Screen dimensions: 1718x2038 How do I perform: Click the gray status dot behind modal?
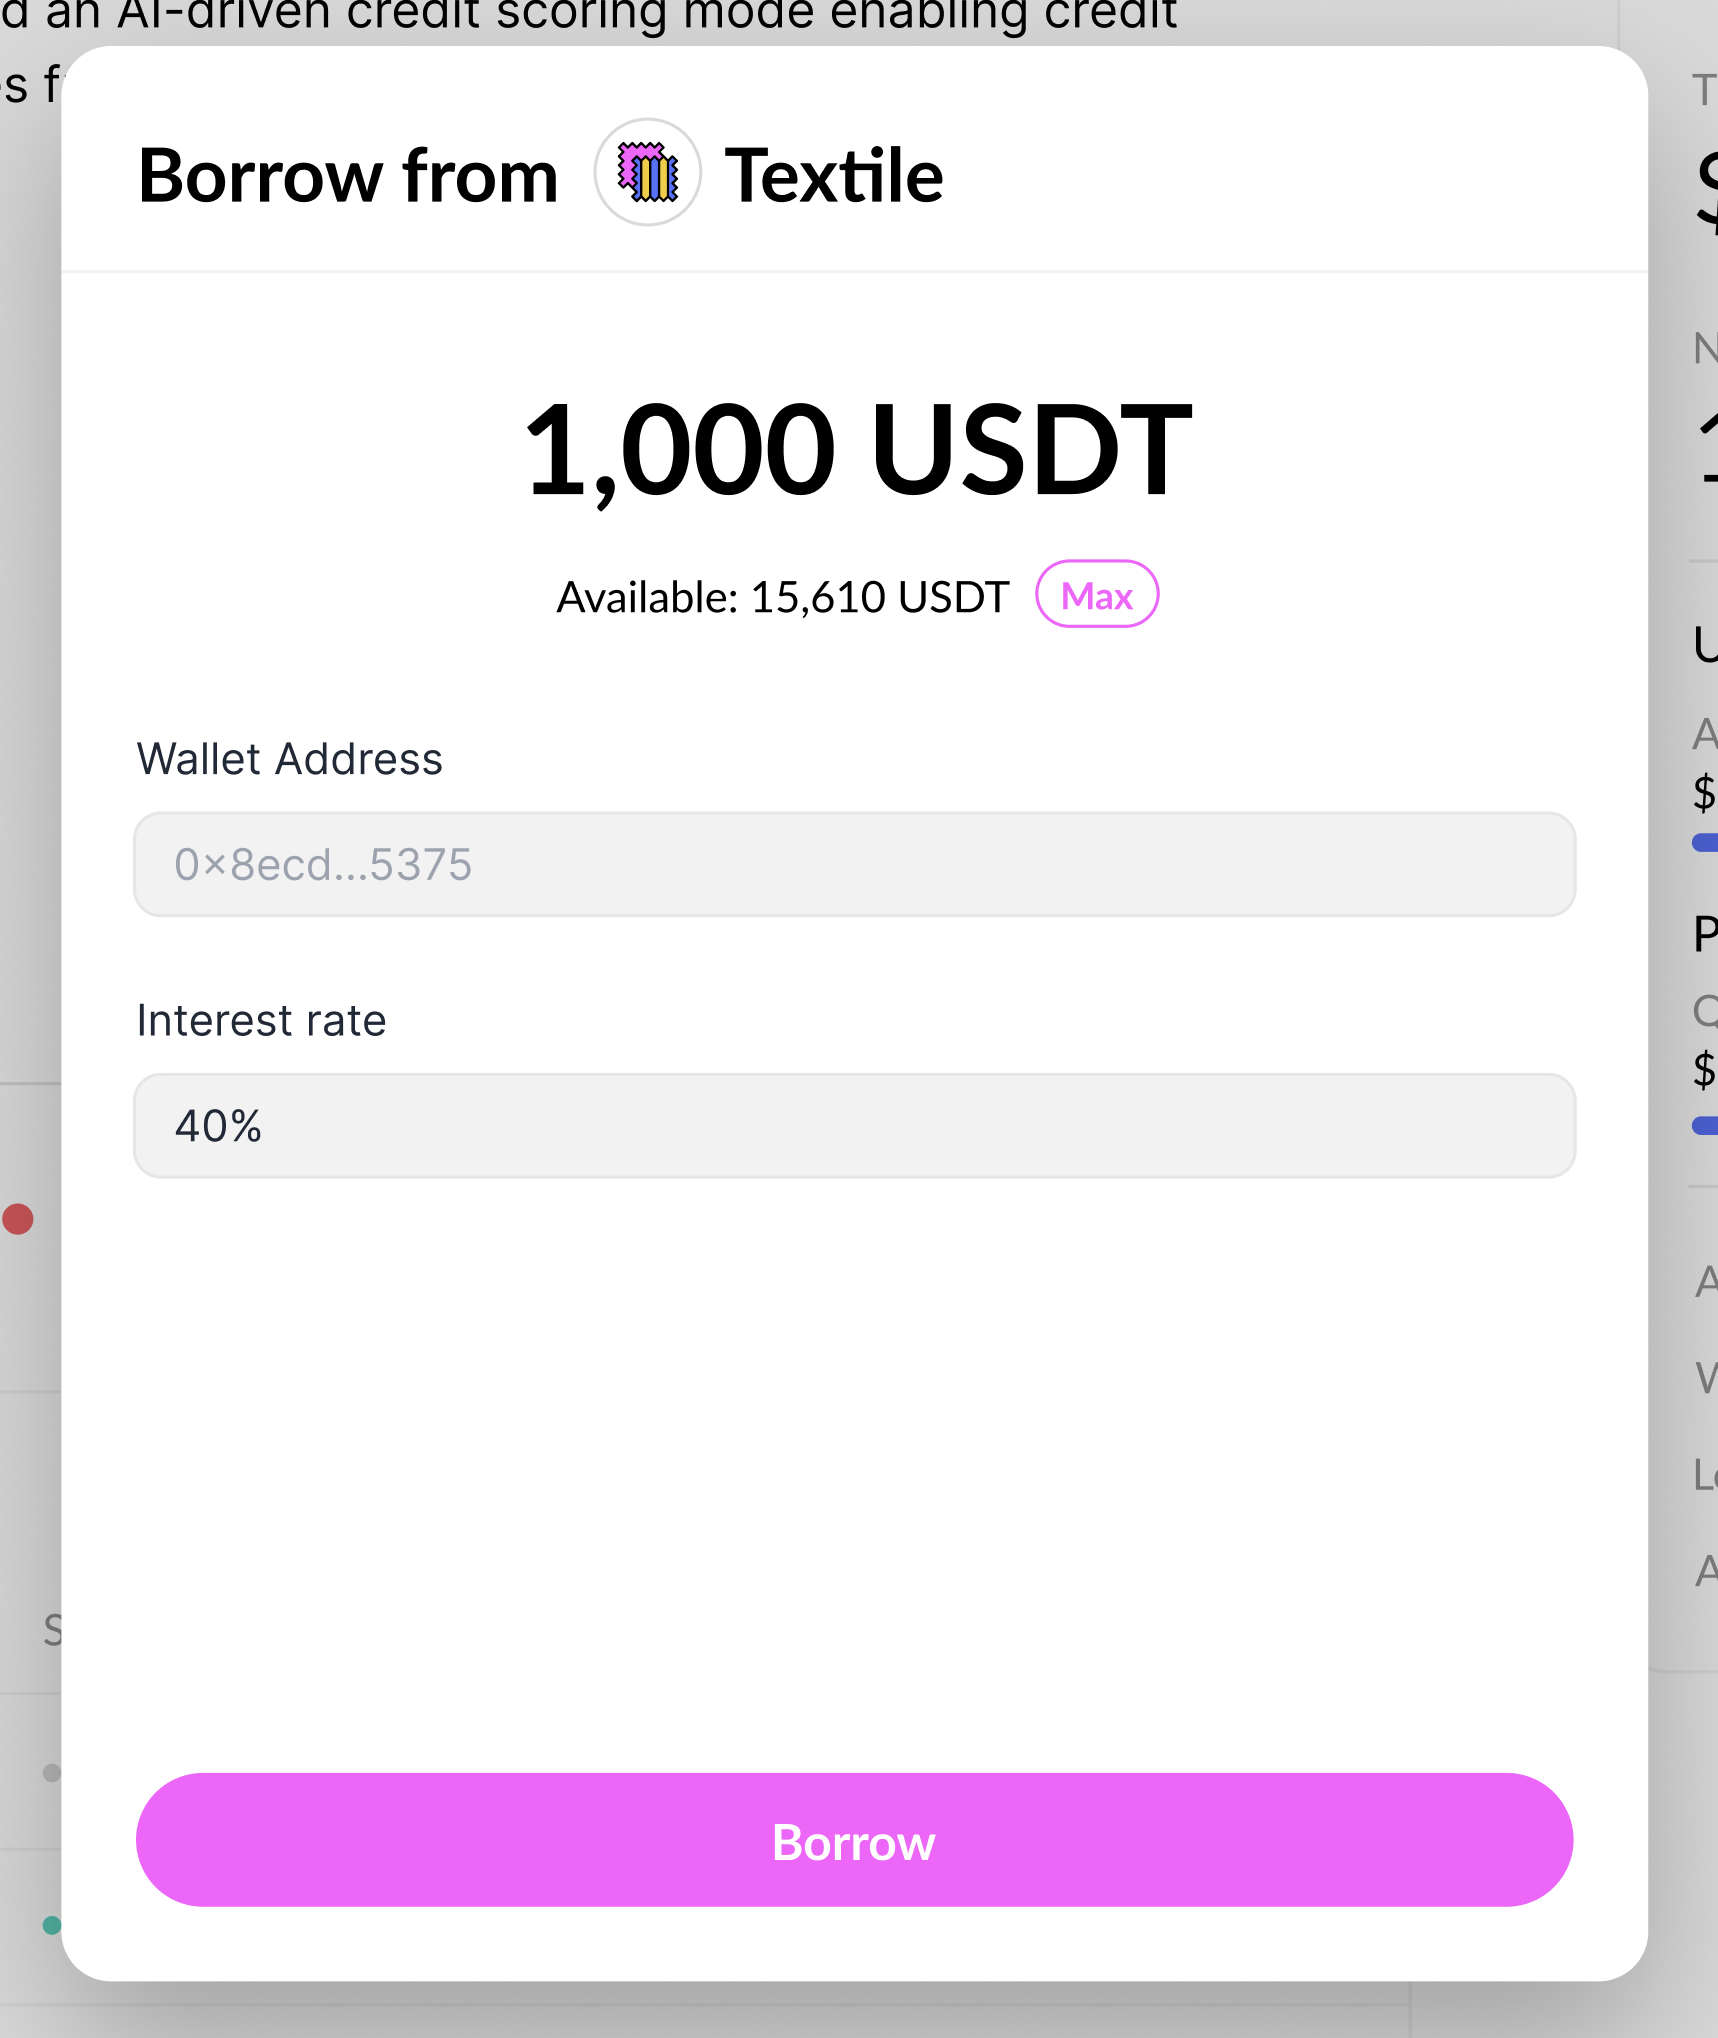(x=52, y=1773)
